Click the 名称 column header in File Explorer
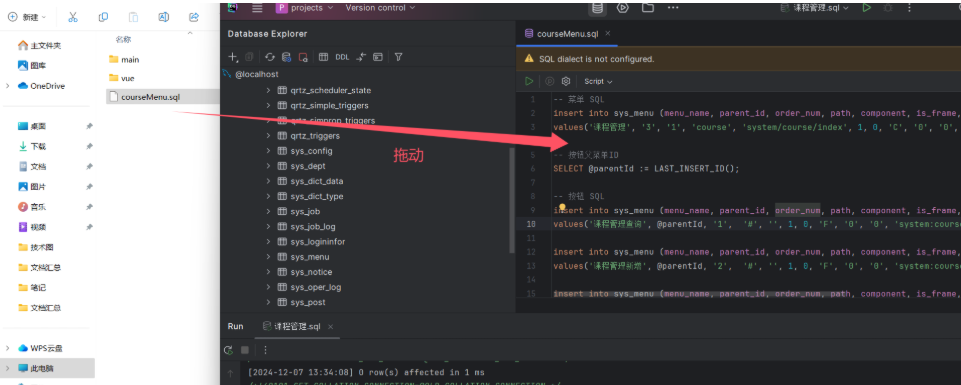961x385 pixels. click(x=123, y=39)
